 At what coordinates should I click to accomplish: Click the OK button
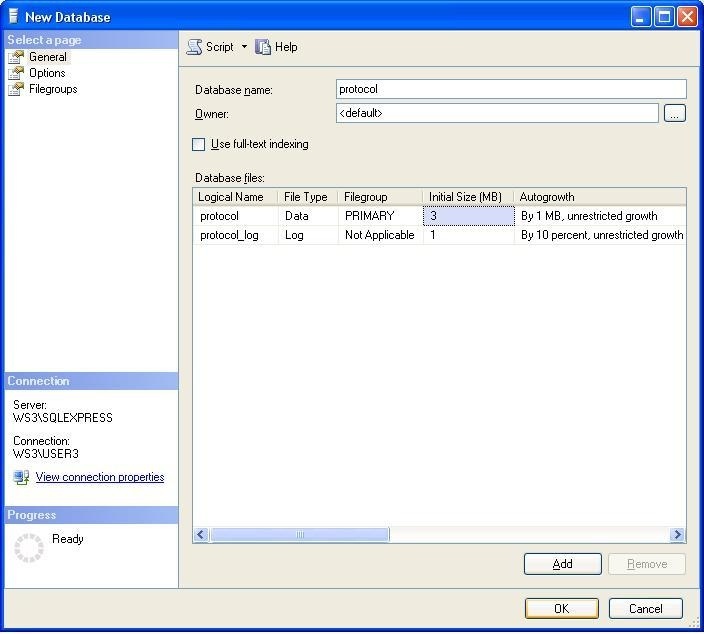(x=561, y=609)
